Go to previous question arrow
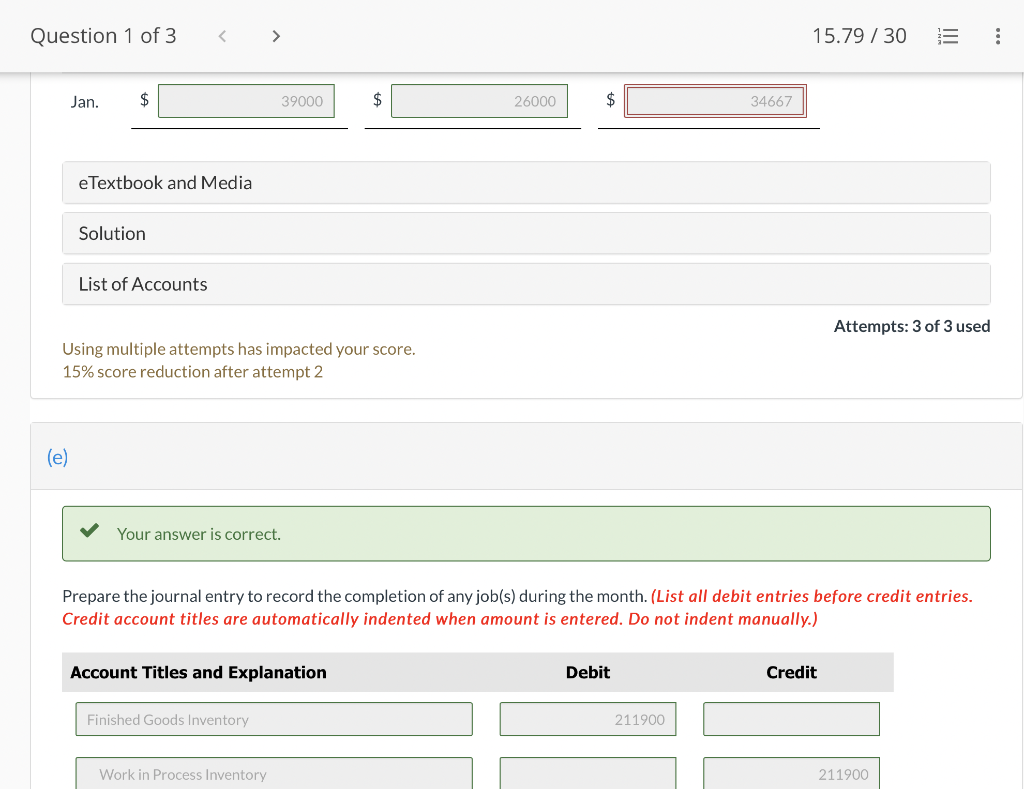This screenshot has width=1024, height=789. [x=222, y=36]
